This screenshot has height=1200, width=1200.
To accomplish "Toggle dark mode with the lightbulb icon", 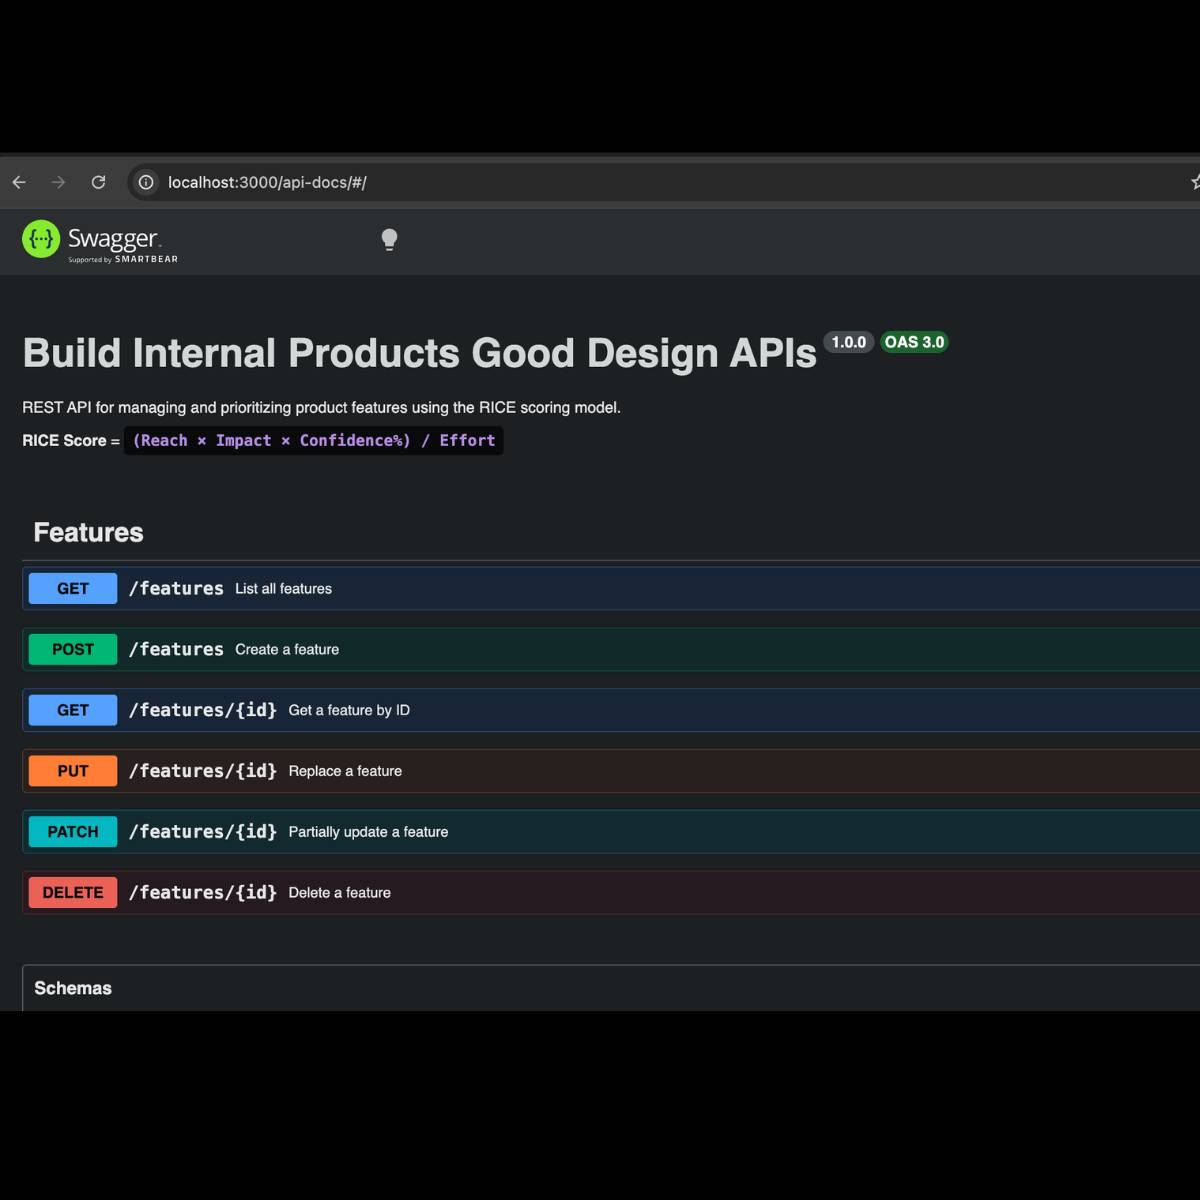I will pyautogui.click(x=389, y=239).
